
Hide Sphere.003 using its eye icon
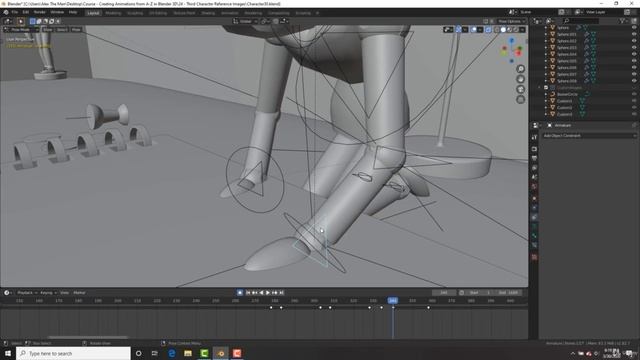(x=634, y=48)
